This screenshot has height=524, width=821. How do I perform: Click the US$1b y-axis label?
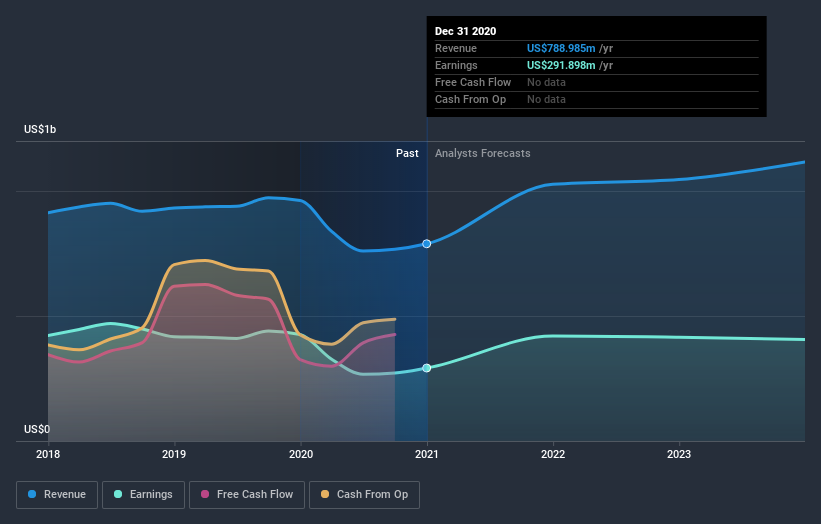click(40, 129)
